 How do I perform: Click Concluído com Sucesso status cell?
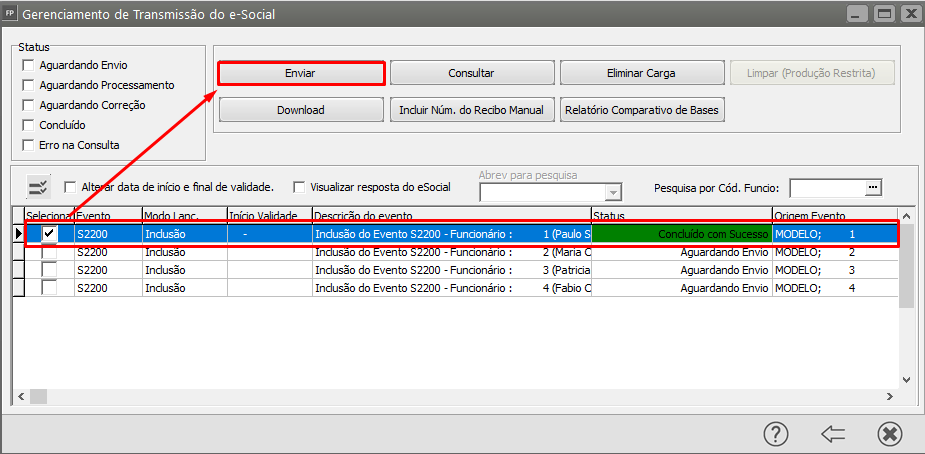[682, 234]
